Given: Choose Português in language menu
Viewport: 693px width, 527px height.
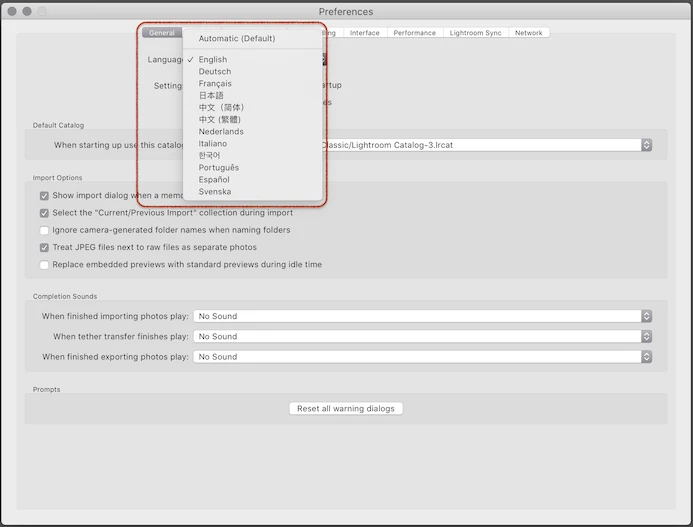Looking at the screenshot, I should click(252, 168).
